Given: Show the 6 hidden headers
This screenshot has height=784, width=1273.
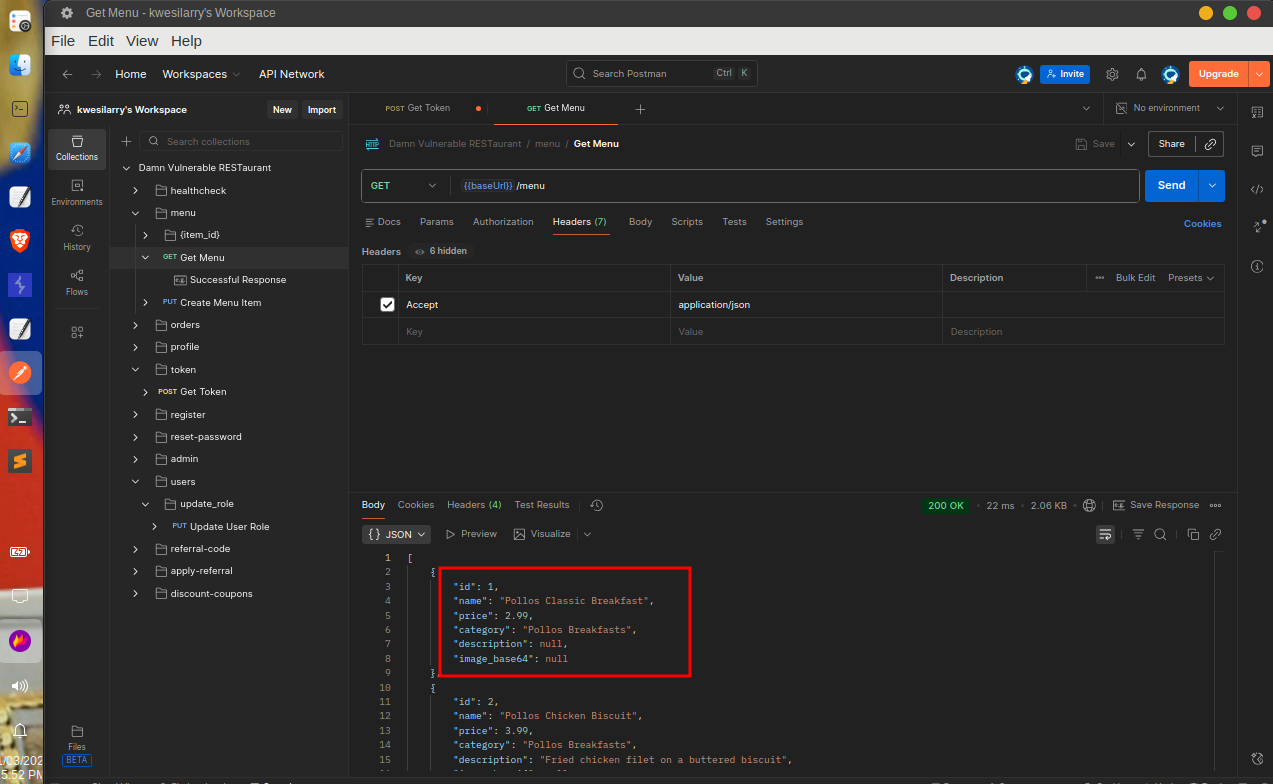Looking at the screenshot, I should (441, 251).
